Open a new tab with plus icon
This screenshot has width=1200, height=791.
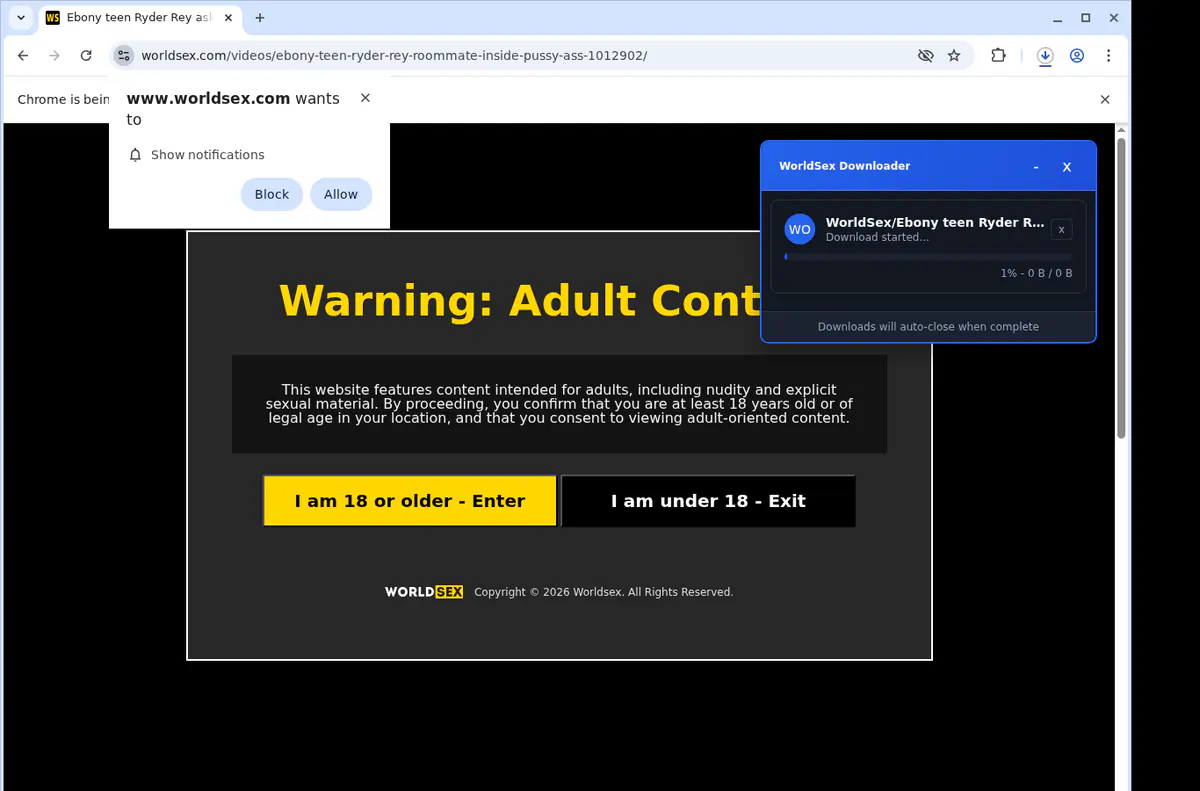point(260,18)
